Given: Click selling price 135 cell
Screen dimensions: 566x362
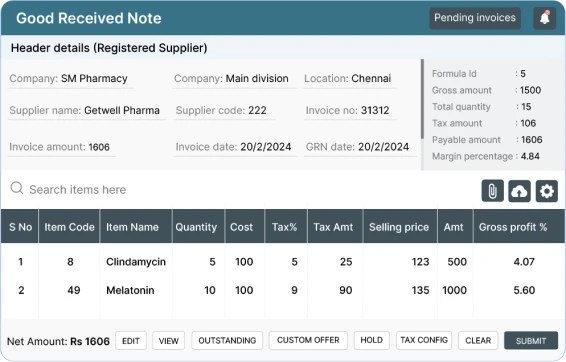Looking at the screenshot, I should click(421, 290).
